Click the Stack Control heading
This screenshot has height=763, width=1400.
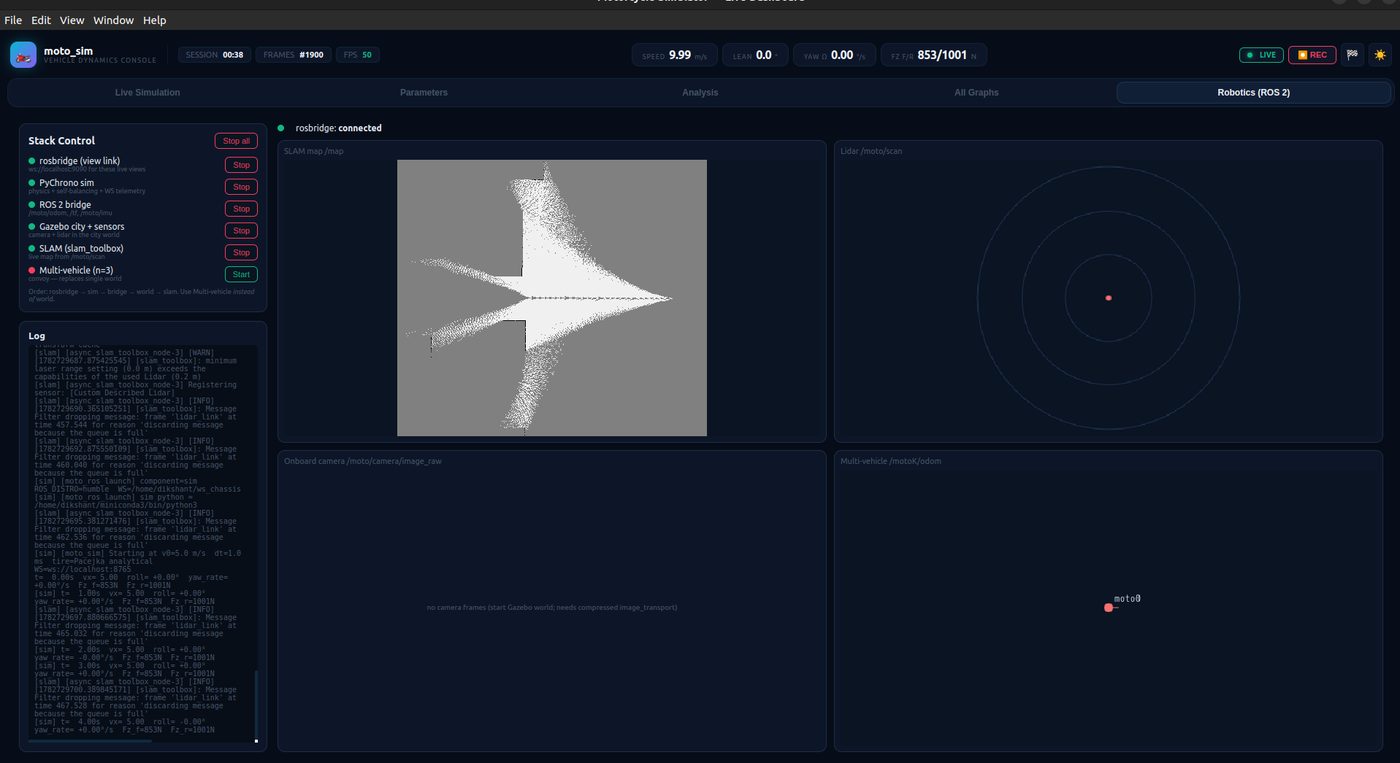click(62, 141)
